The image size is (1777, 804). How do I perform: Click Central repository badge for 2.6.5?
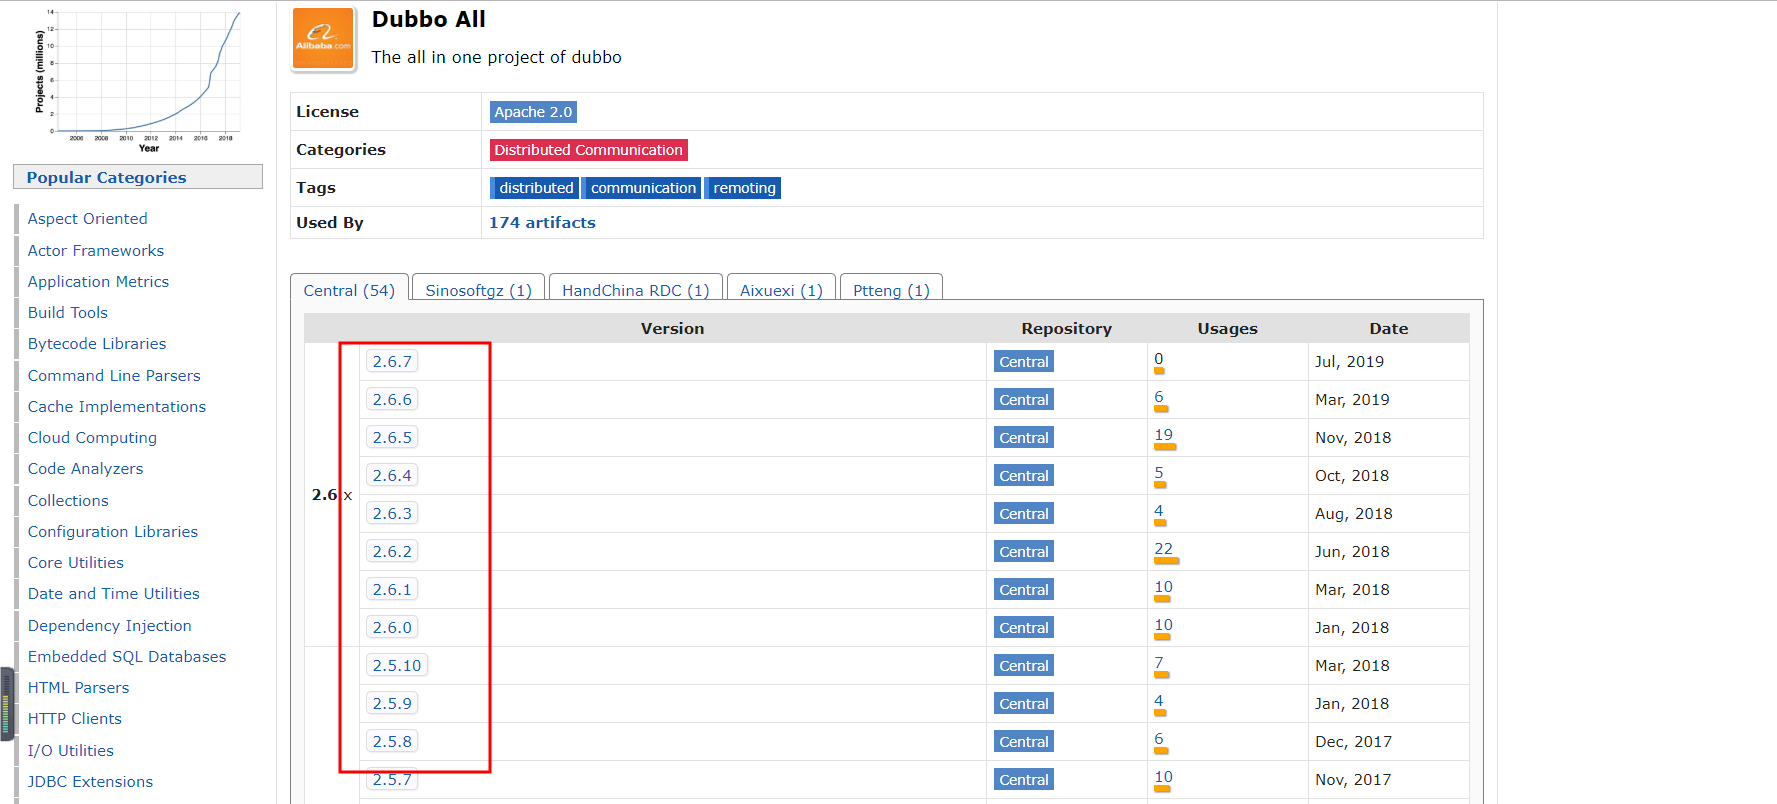pos(1024,438)
